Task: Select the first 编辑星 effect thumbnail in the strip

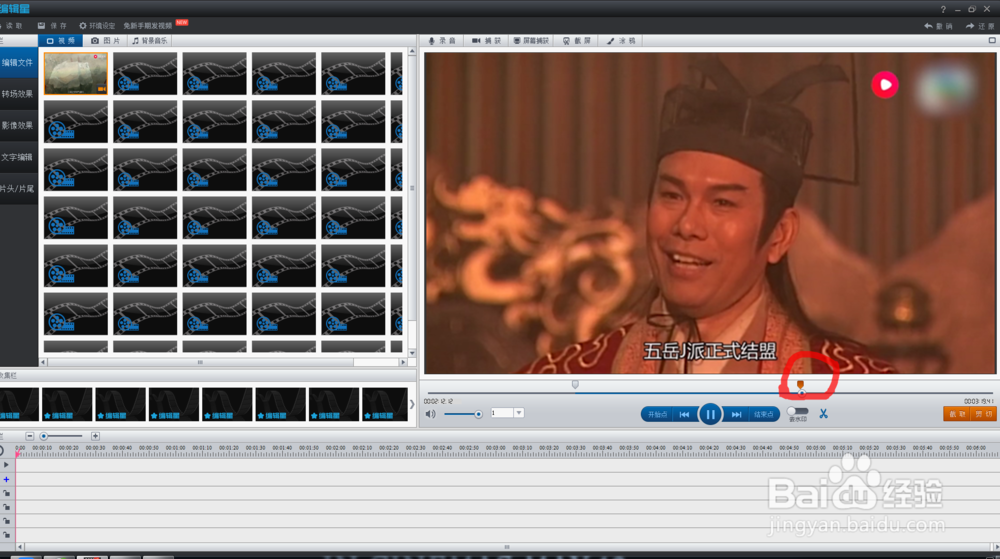Action: (19, 404)
